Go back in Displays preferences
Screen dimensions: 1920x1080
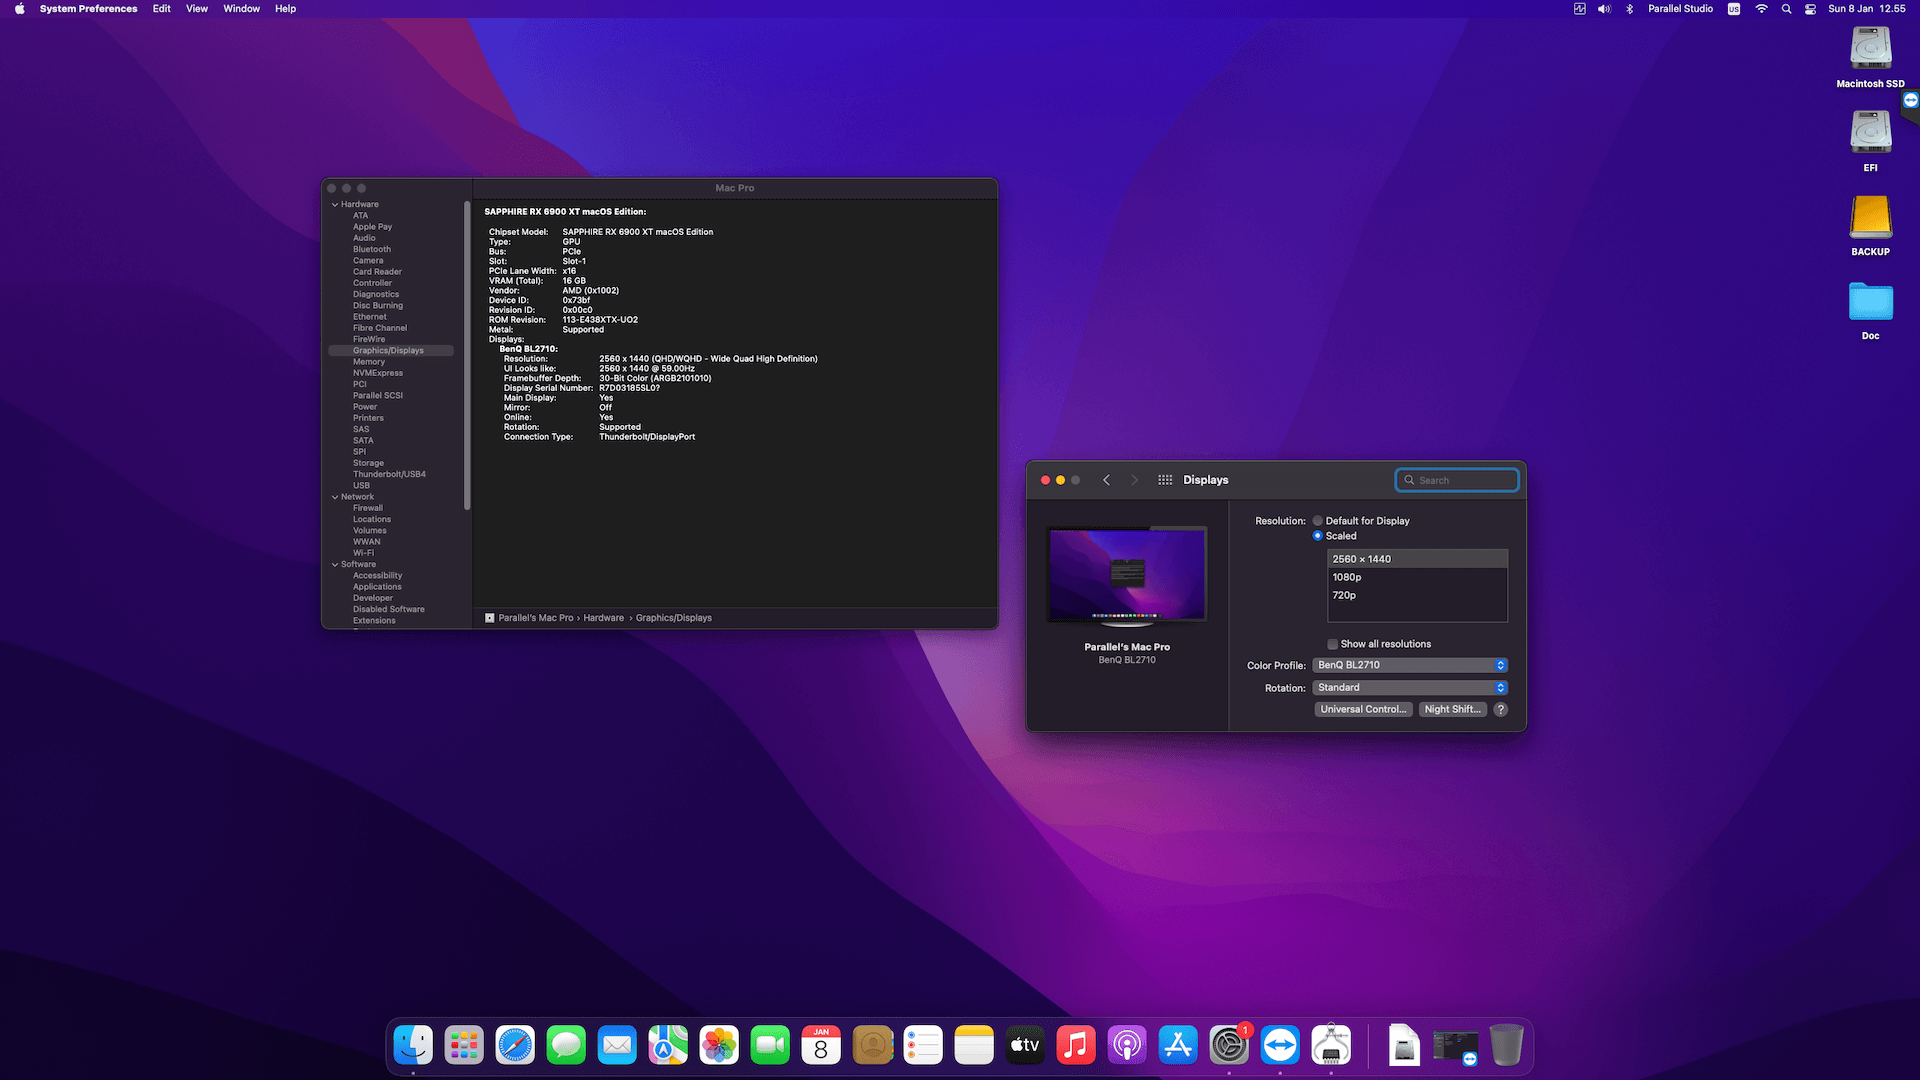1106,480
